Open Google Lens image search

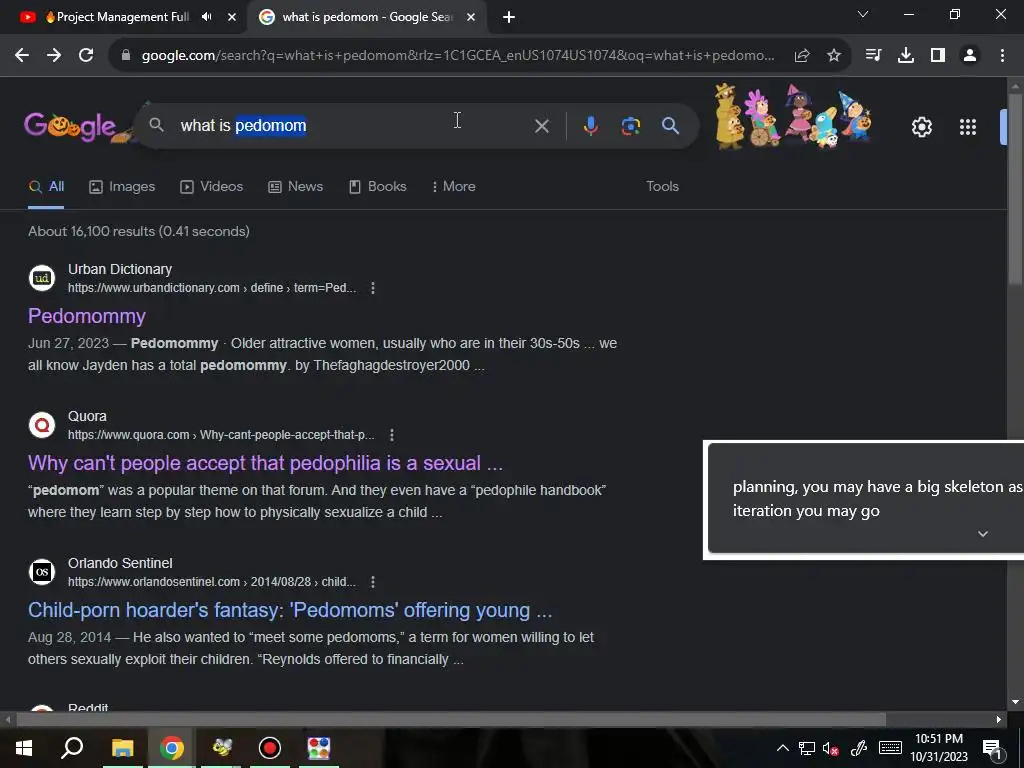[x=630, y=126]
